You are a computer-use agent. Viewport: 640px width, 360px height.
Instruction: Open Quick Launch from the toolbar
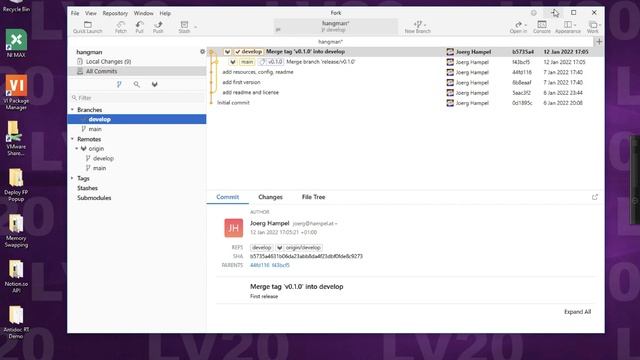87,27
